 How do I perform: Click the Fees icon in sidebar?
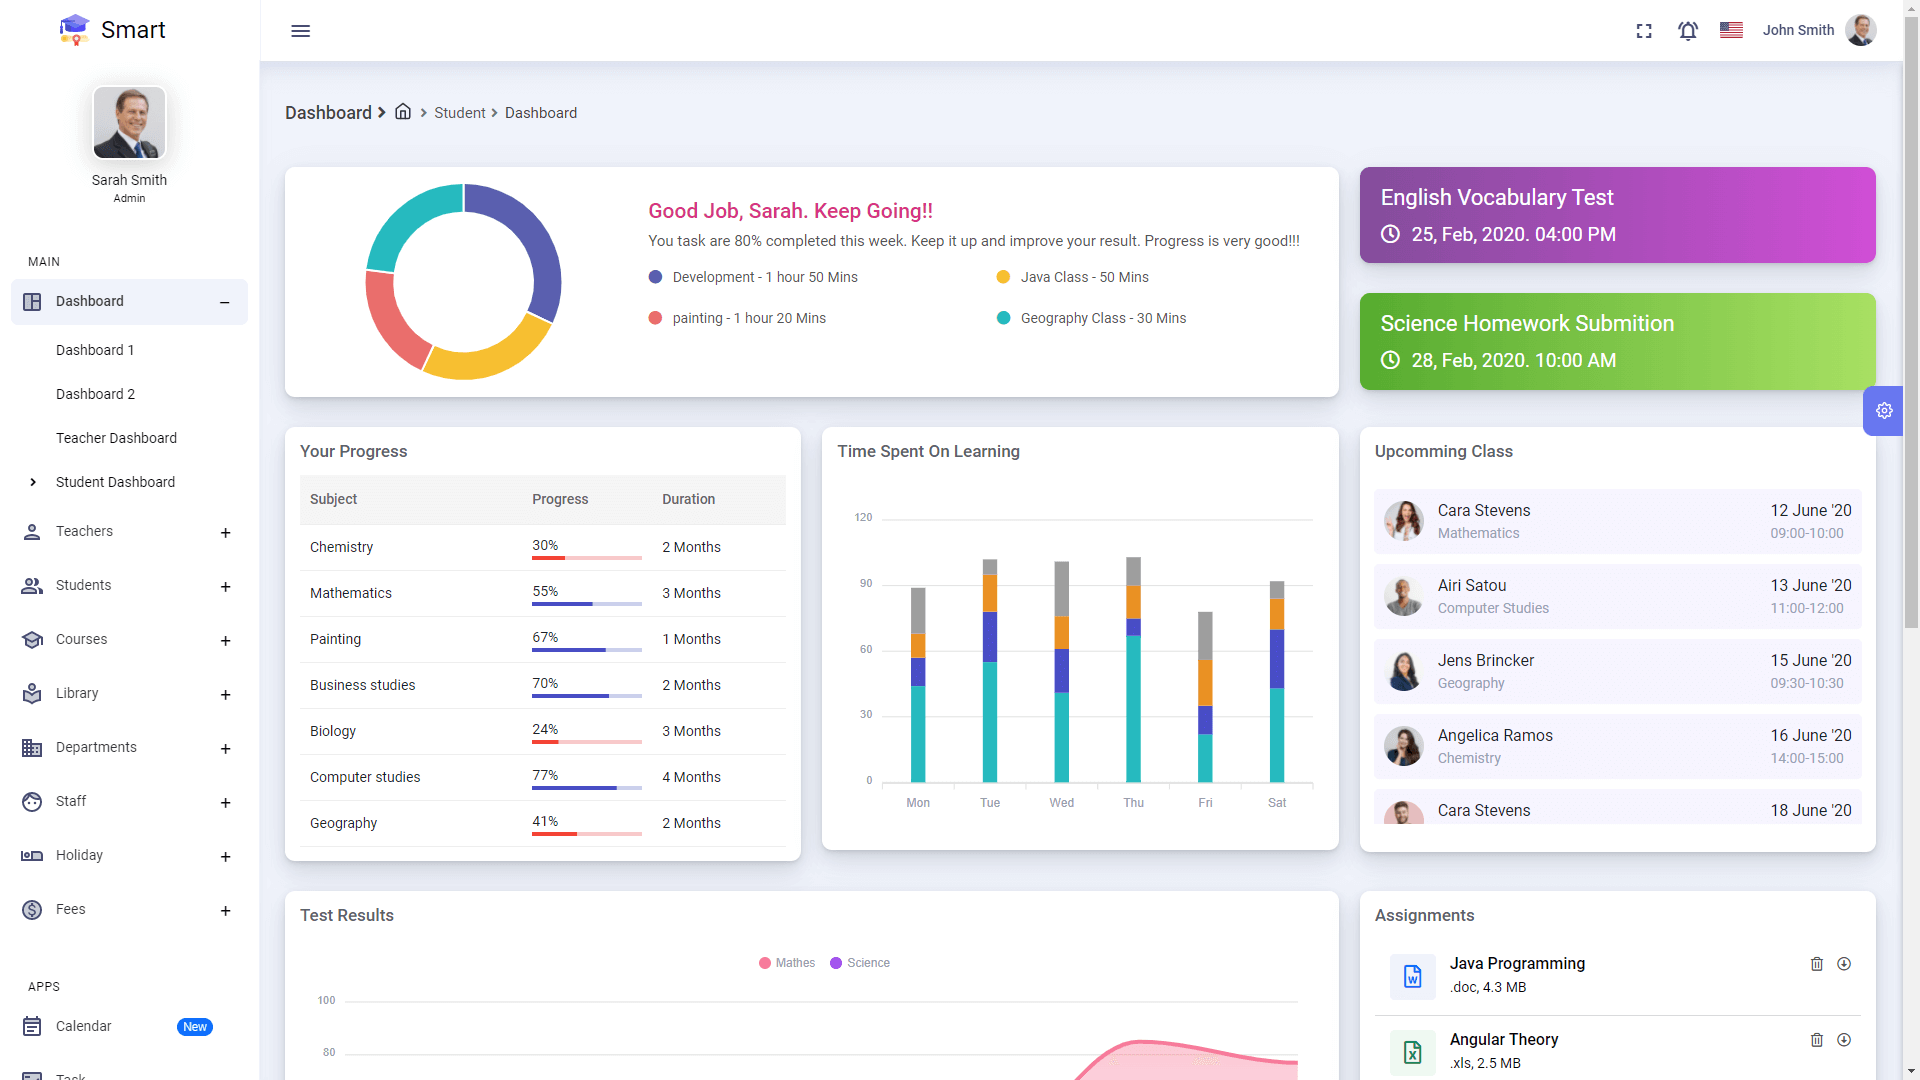point(33,909)
